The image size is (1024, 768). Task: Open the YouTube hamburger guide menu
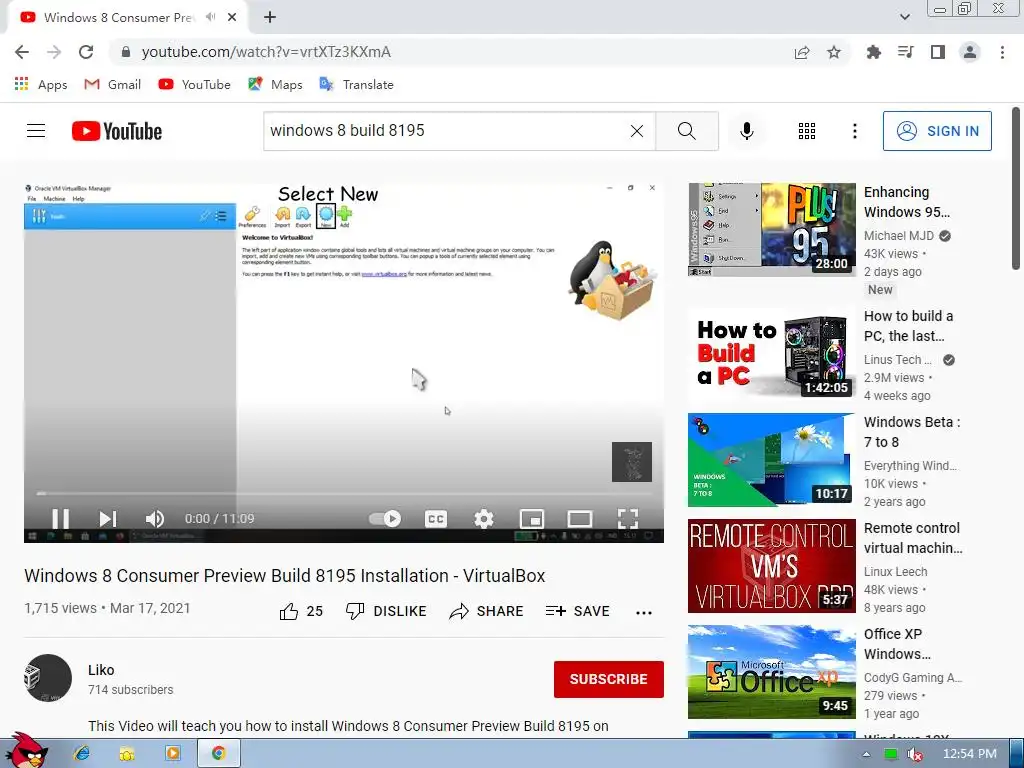pyautogui.click(x=36, y=131)
